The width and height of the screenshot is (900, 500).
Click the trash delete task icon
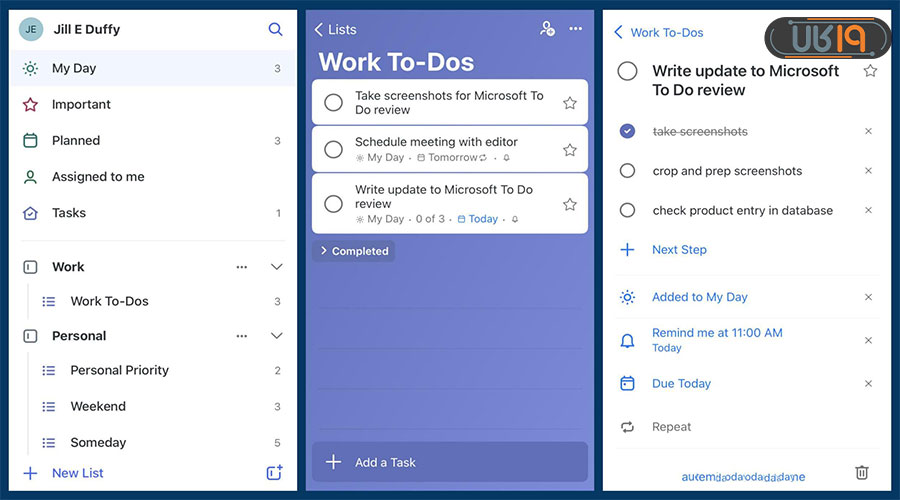[x=862, y=473]
